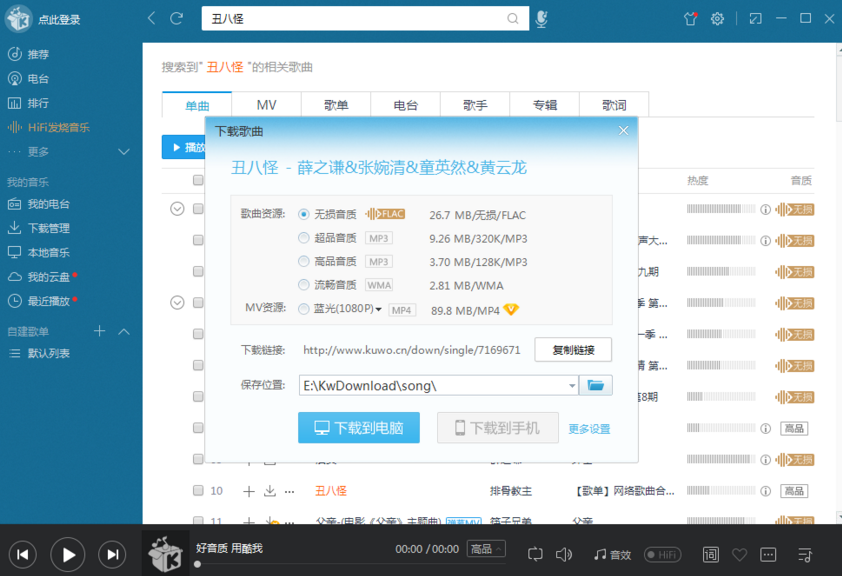Viewport: 842px width, 576px height.
Task: Expand the save location dropdown arrow
Action: 572,385
